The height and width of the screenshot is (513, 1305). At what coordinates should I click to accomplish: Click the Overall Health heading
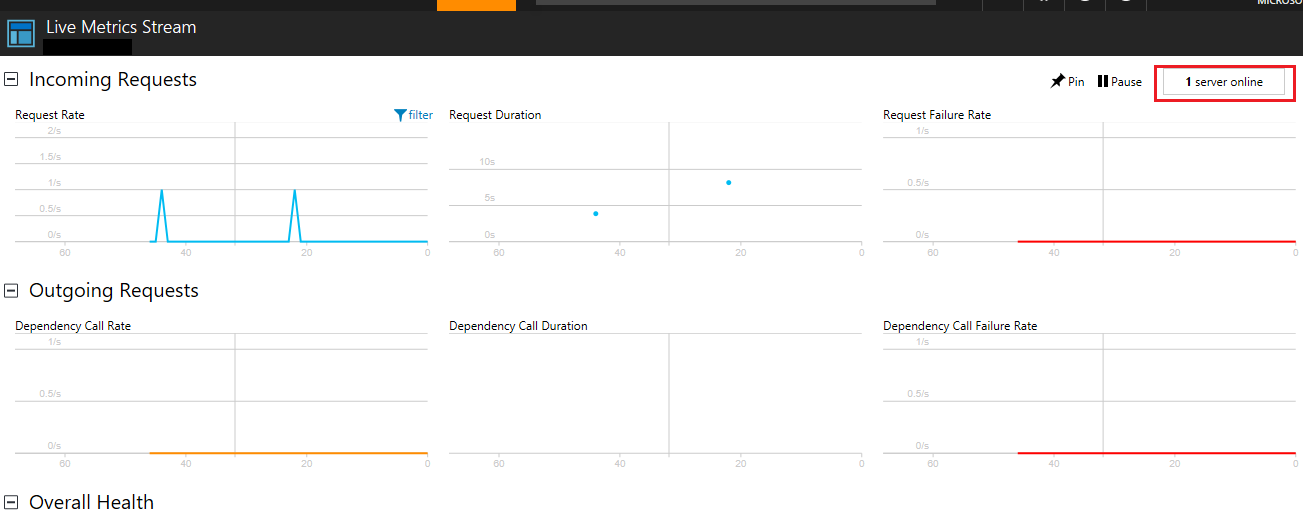click(91, 501)
